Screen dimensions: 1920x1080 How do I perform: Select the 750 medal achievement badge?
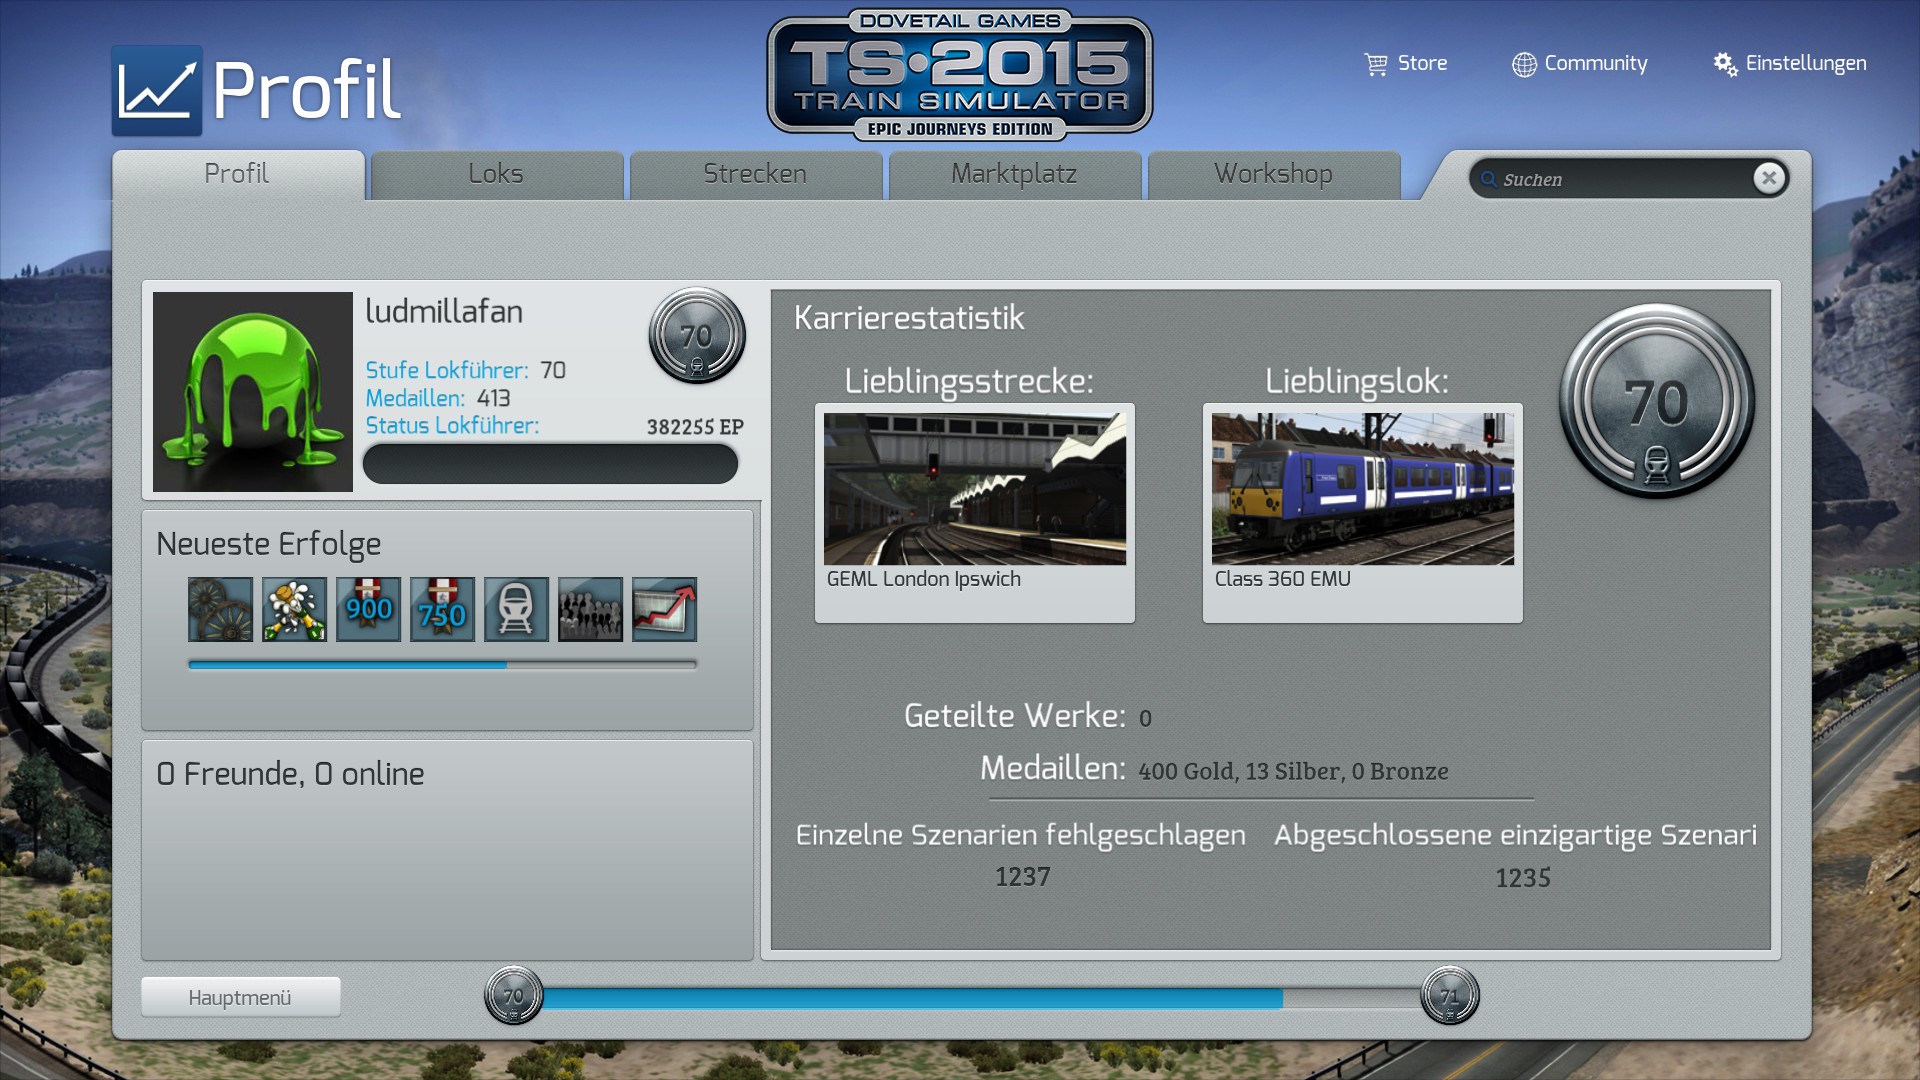[442, 609]
